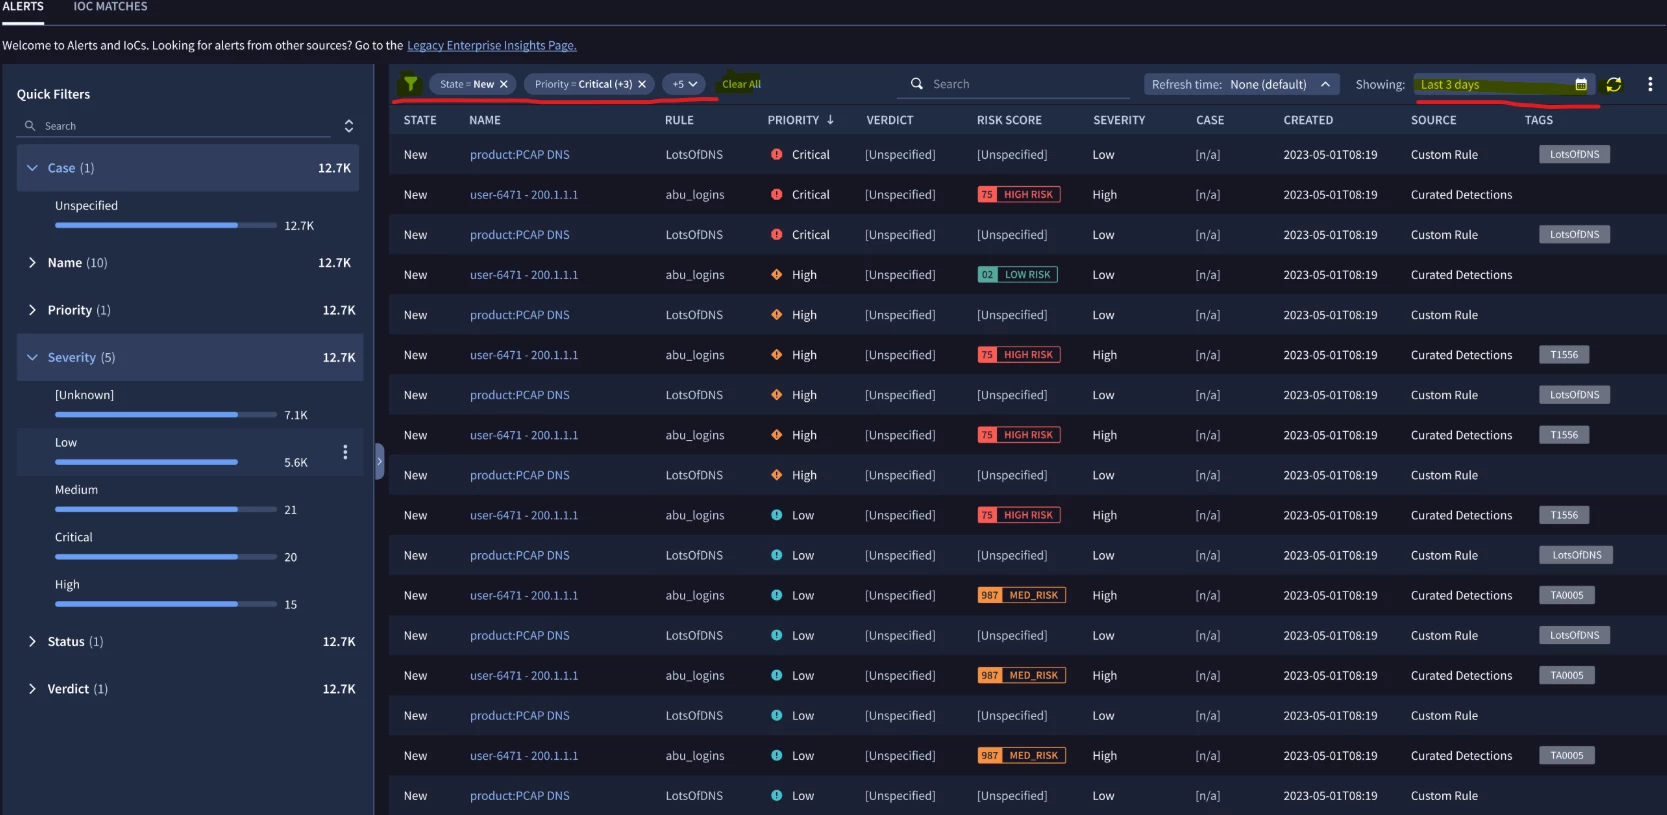Click the expand/collapse all arrows in Quick Filters
Screen dimensions: 1667x815
349,126
